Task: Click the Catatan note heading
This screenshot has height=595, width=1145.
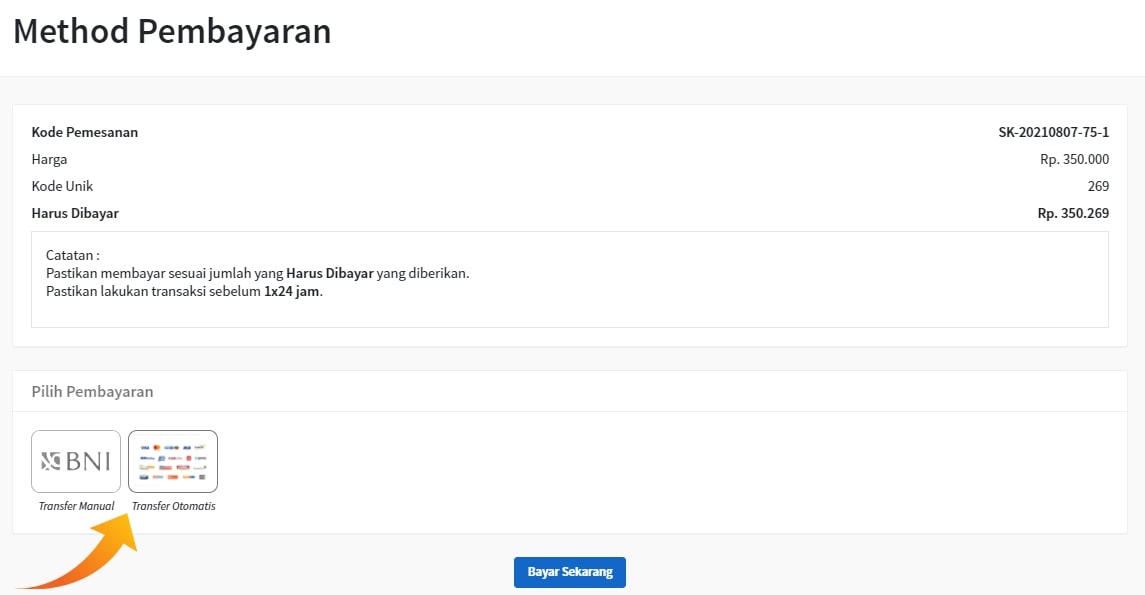Action: tap(73, 255)
